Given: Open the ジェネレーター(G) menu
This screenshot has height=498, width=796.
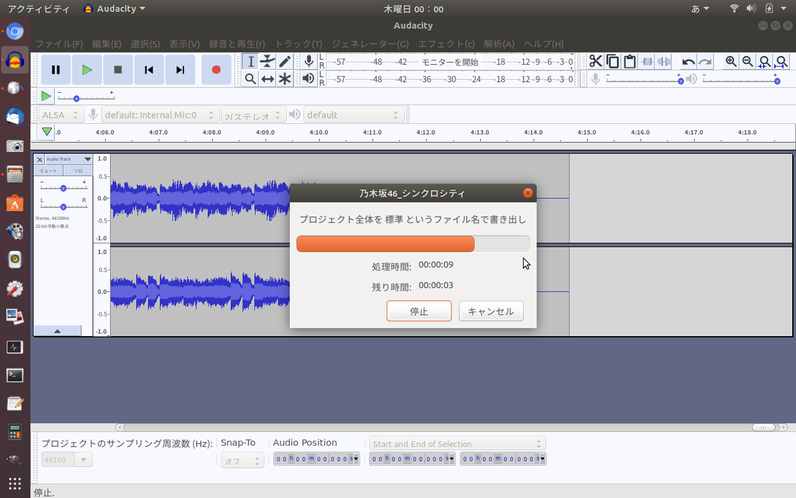Looking at the screenshot, I should coord(370,44).
